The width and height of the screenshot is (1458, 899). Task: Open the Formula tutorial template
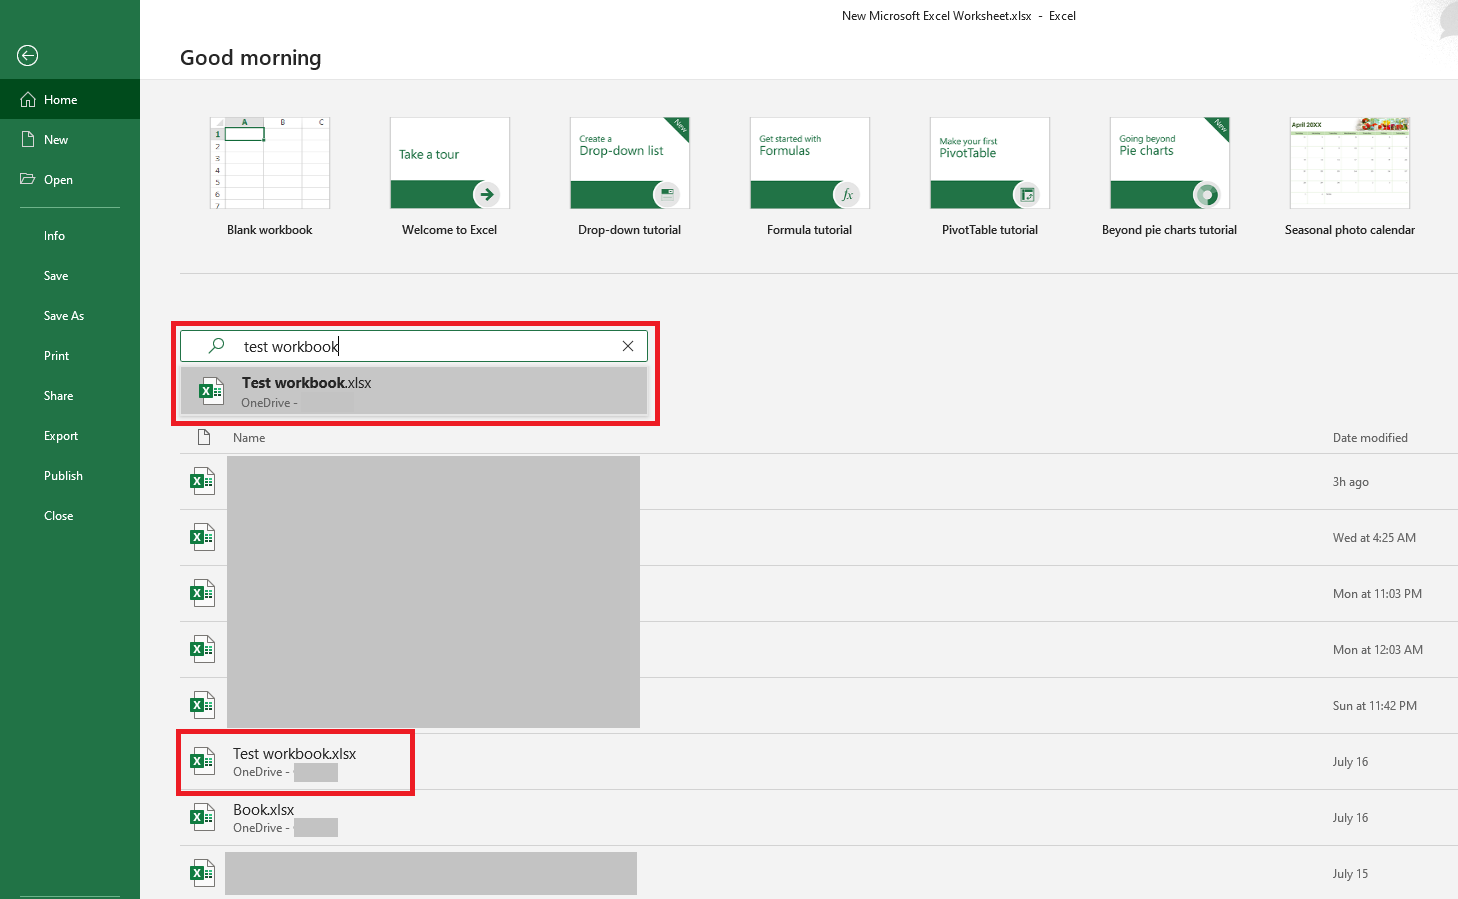(810, 163)
